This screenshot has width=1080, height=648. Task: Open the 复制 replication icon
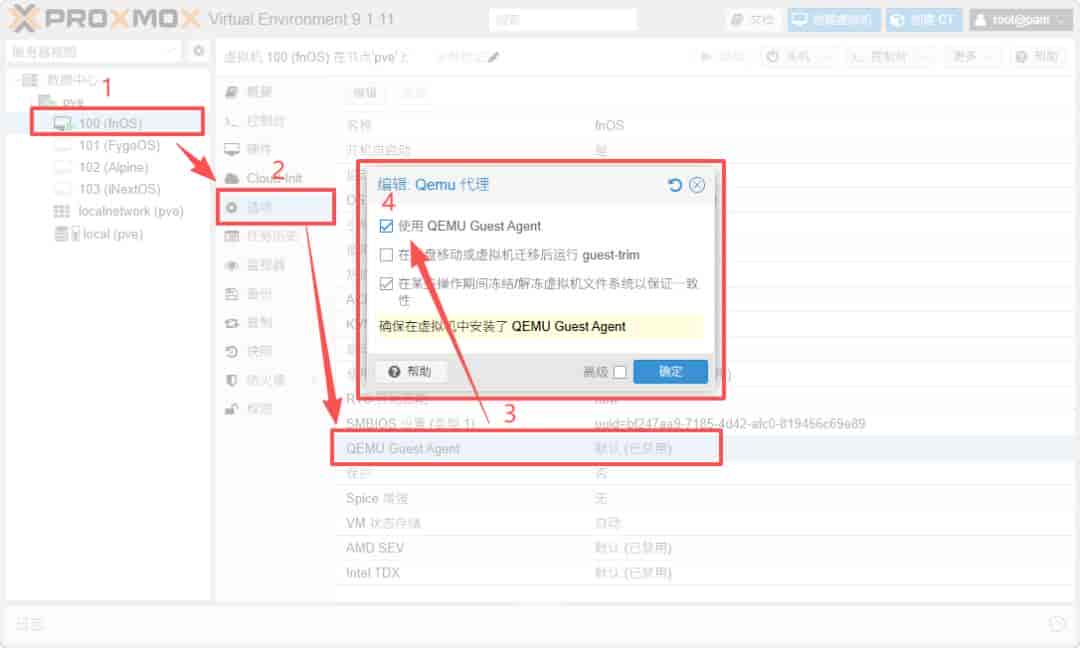coord(231,322)
